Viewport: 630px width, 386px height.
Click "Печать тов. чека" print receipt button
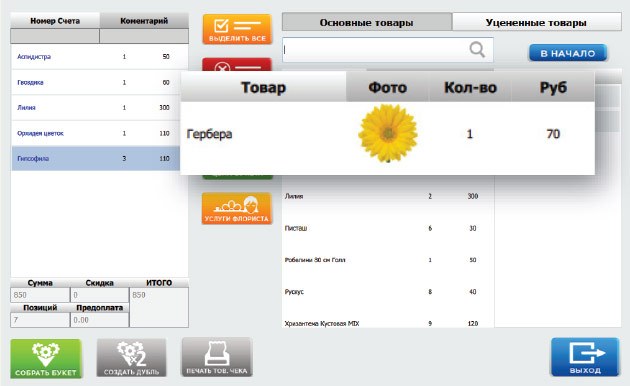217,357
